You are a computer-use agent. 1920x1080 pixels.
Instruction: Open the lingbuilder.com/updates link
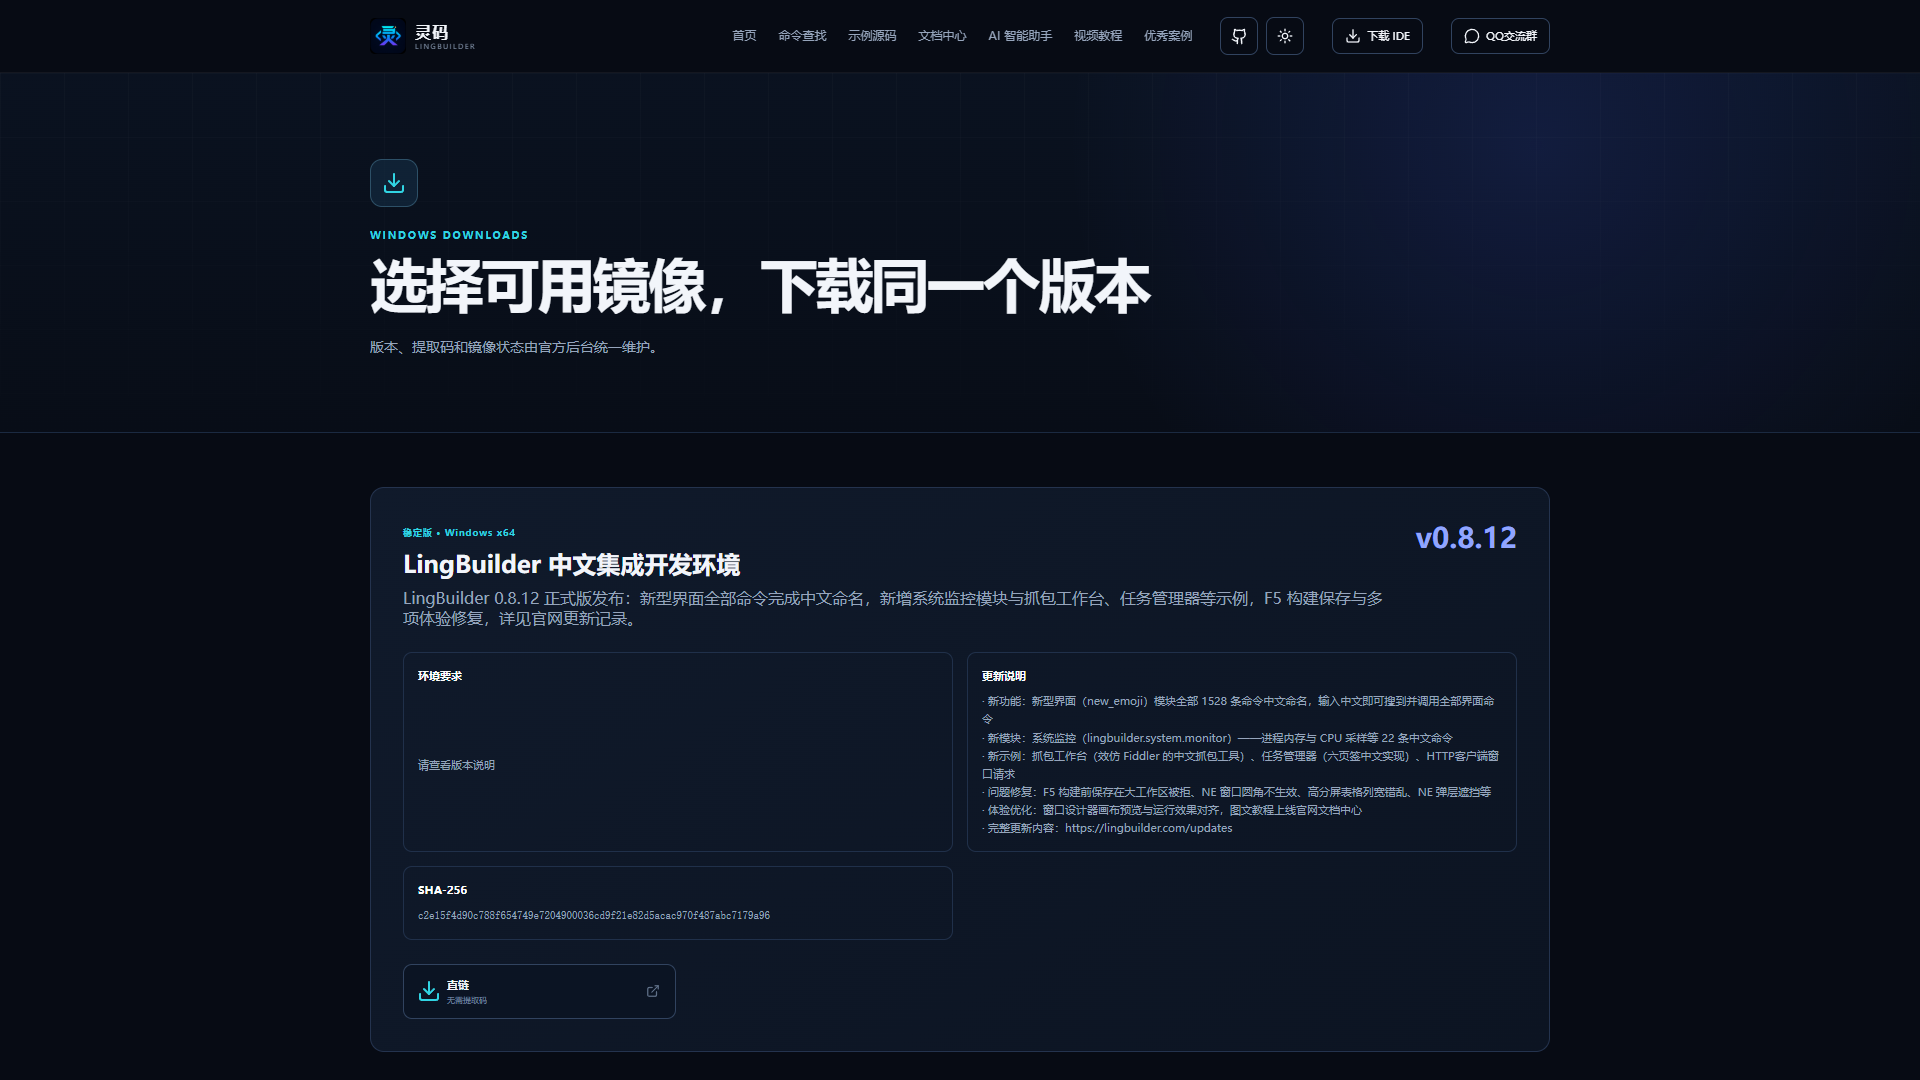coord(1148,828)
